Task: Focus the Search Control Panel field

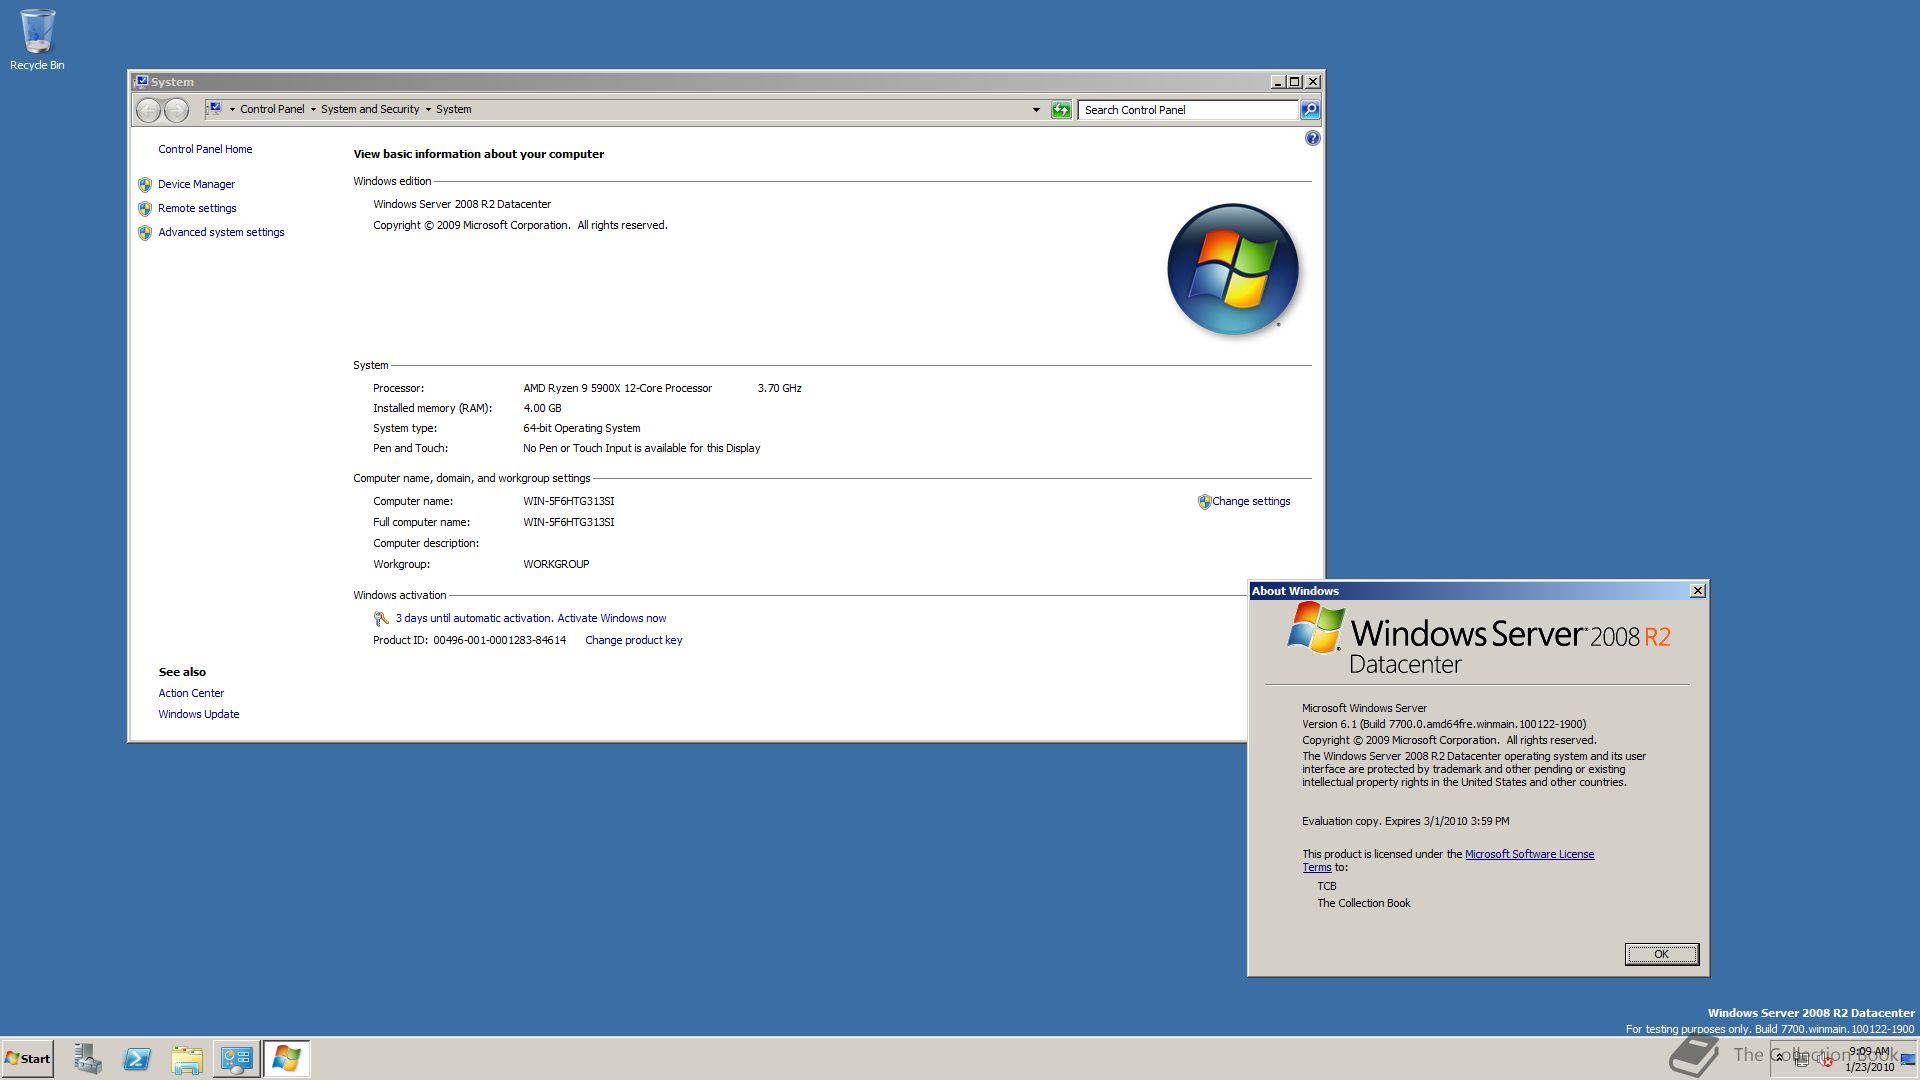Action: click(x=1188, y=110)
